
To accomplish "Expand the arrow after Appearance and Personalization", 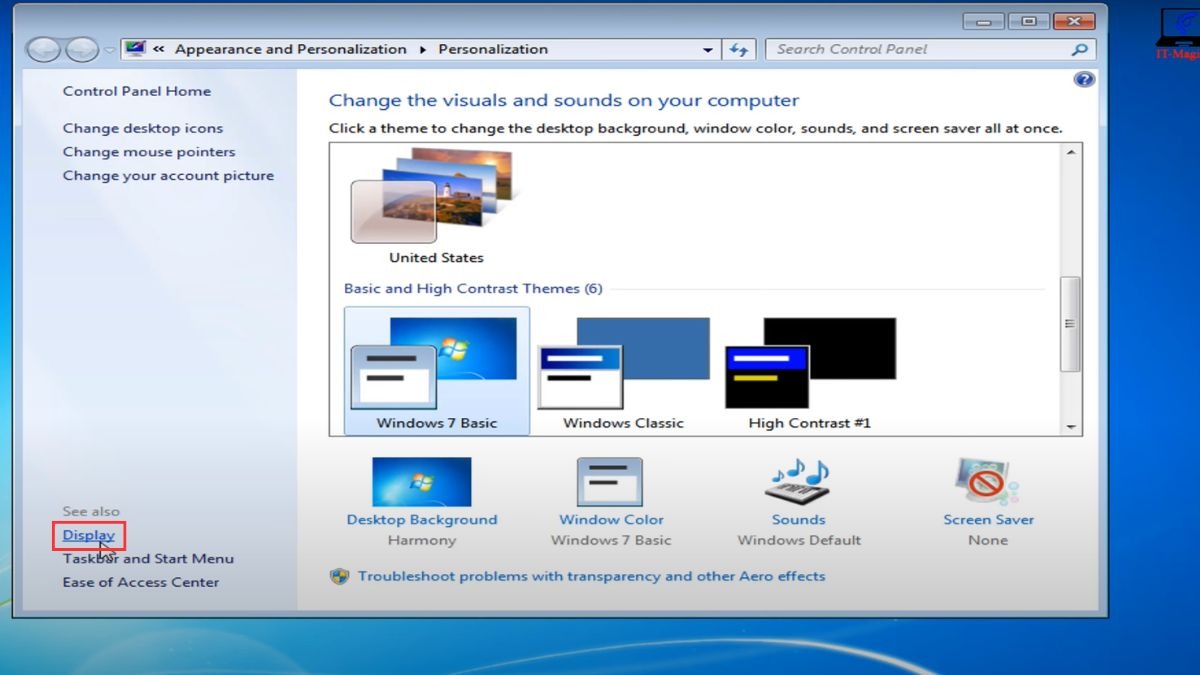I will click(x=422, y=49).
